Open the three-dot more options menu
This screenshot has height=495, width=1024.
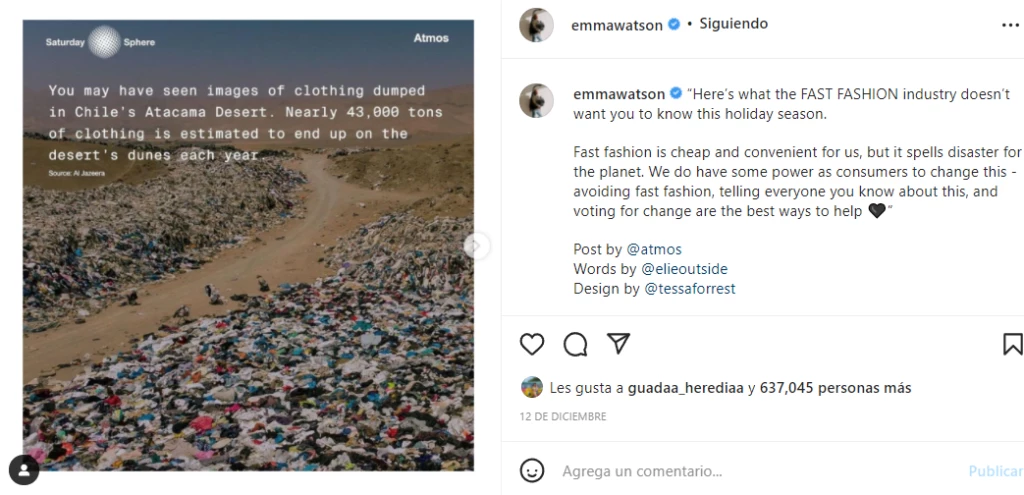point(1009,24)
